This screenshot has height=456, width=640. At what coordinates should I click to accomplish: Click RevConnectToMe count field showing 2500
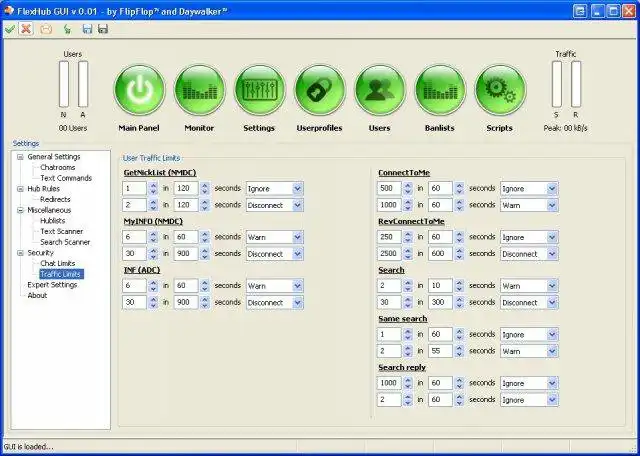[389, 254]
